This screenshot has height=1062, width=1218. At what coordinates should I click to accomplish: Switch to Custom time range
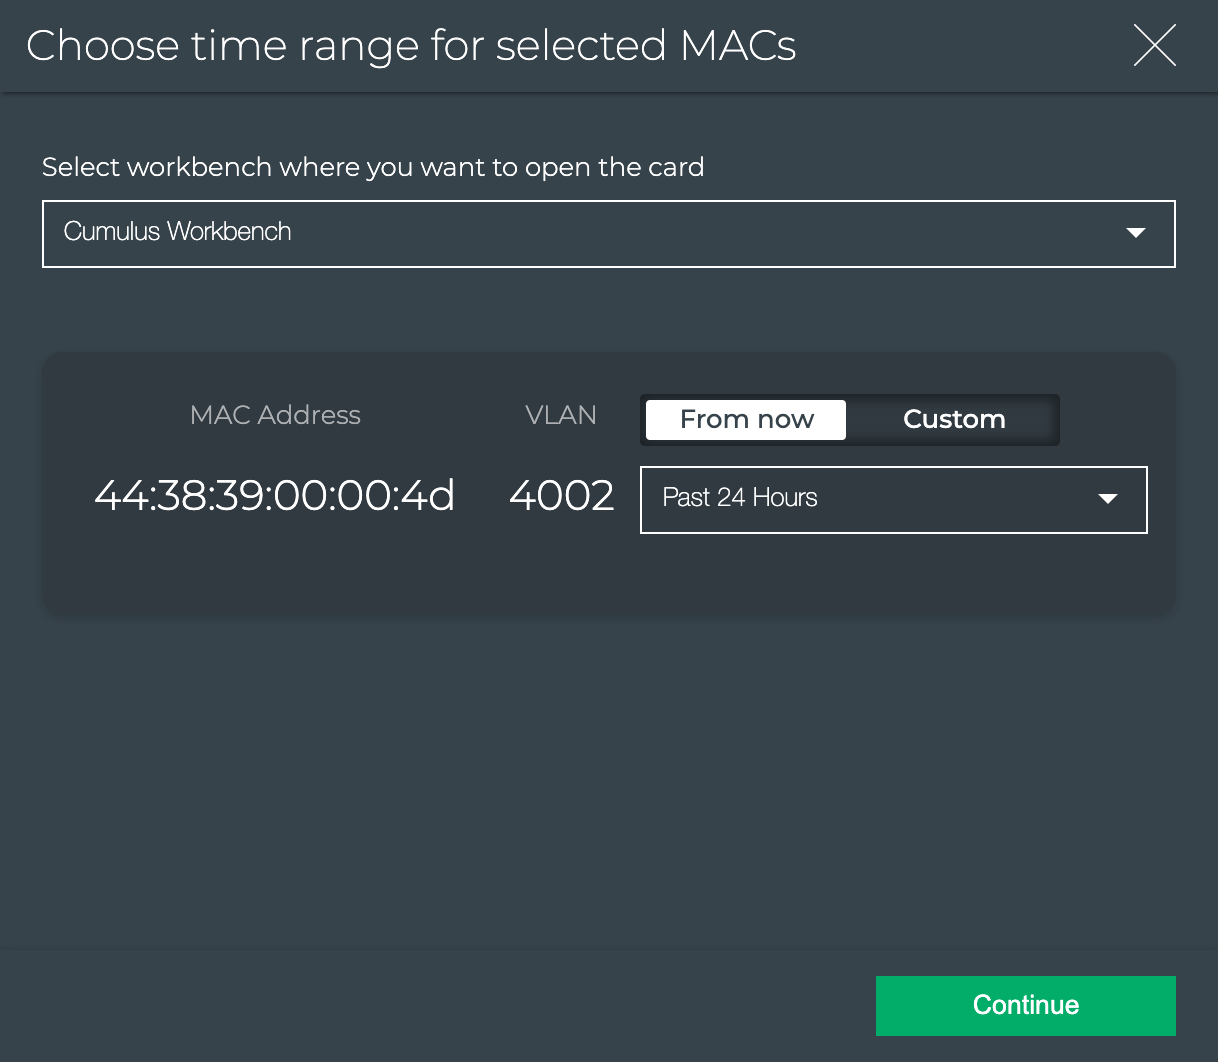click(x=953, y=420)
